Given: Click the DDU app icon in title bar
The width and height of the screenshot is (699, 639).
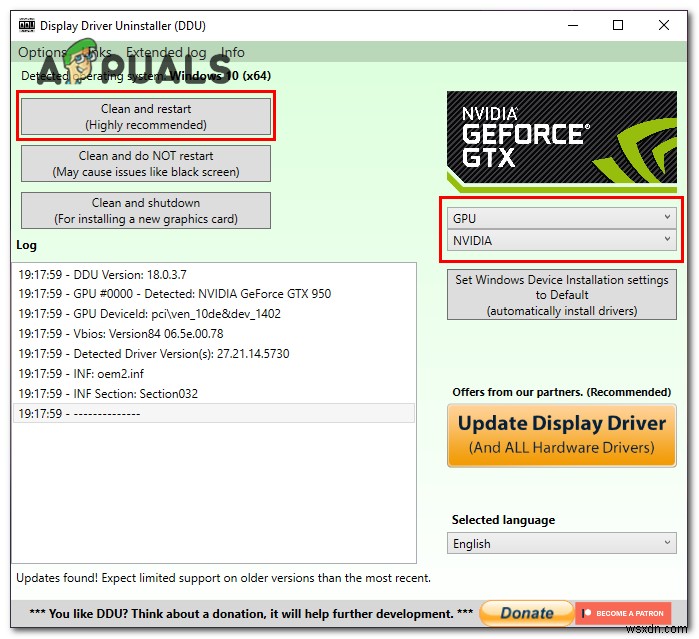Looking at the screenshot, I should click(x=27, y=25).
